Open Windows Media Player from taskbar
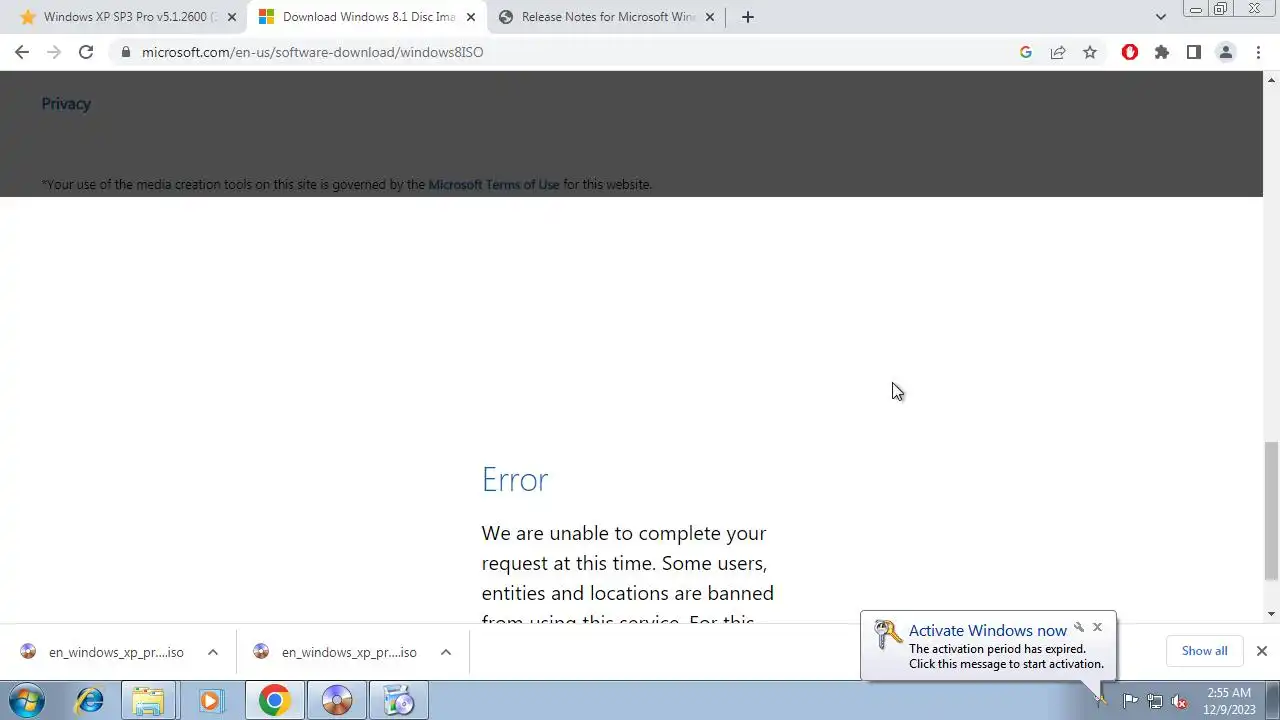 [210, 700]
